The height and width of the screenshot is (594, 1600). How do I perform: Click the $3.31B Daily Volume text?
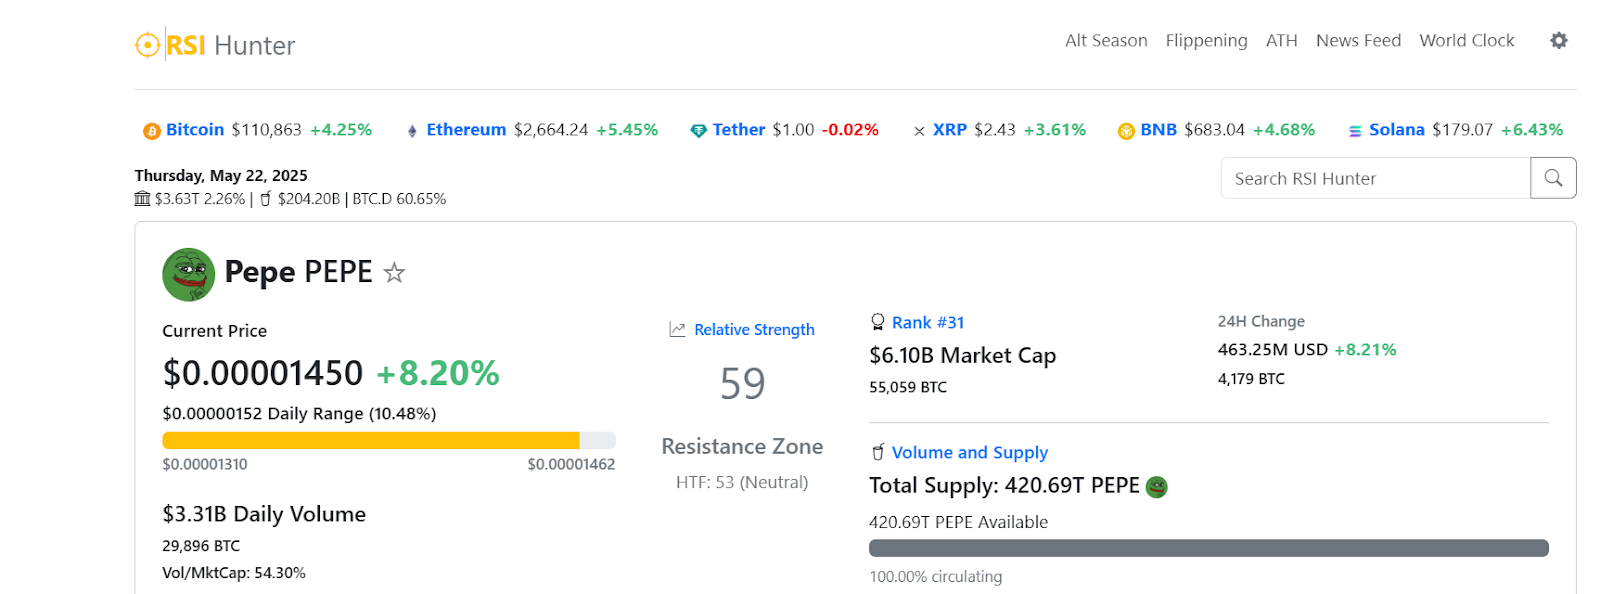pos(264,514)
